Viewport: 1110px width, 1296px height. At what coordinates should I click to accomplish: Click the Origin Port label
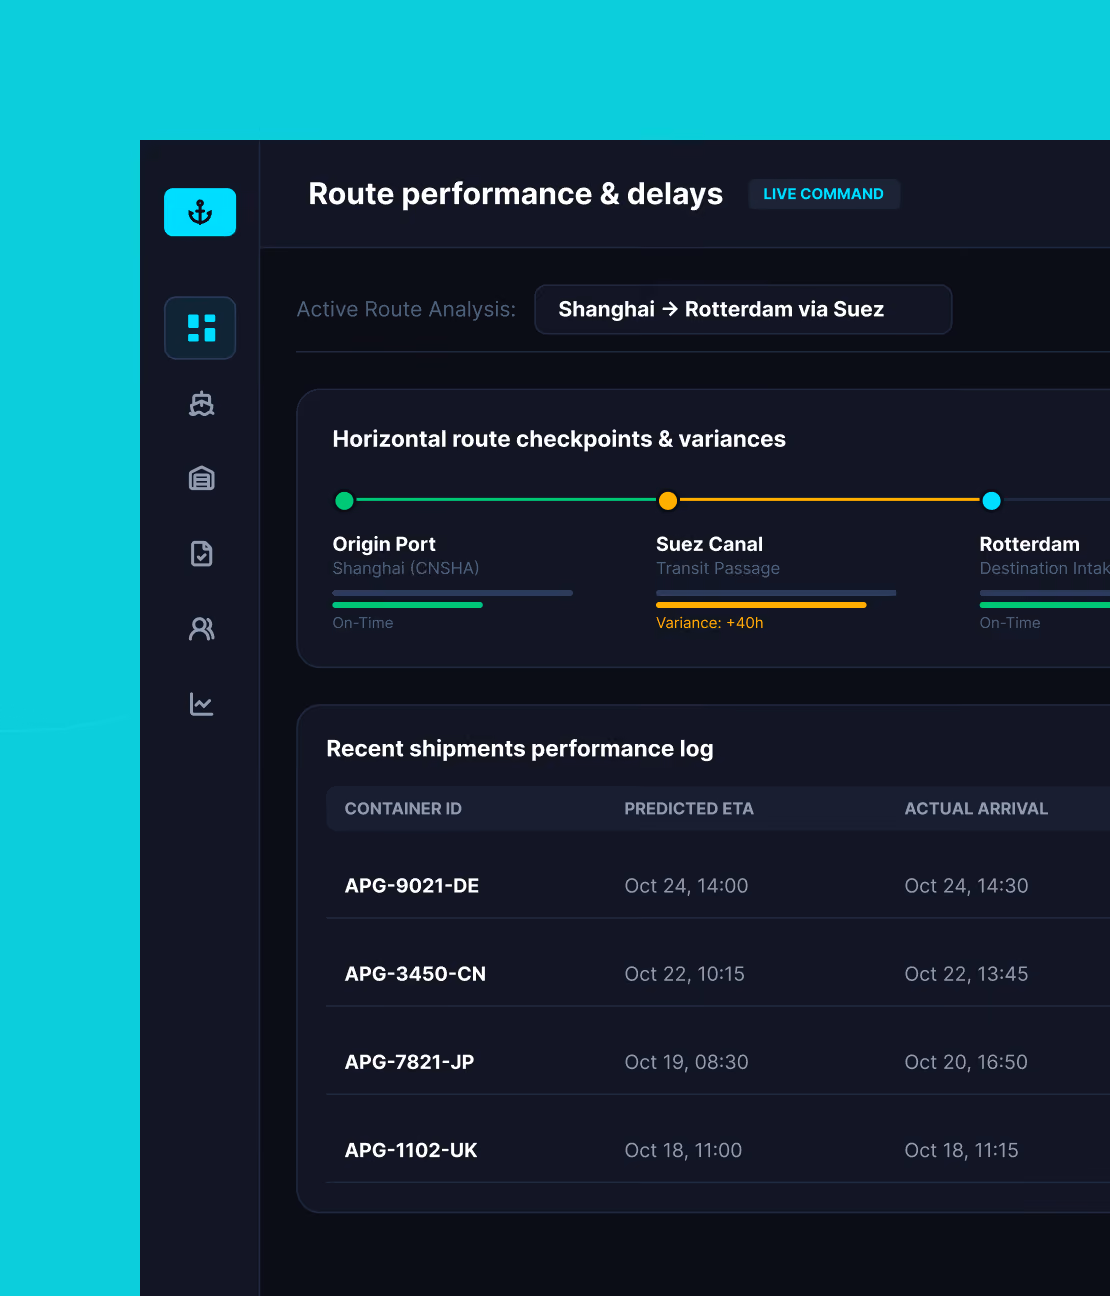tap(384, 544)
